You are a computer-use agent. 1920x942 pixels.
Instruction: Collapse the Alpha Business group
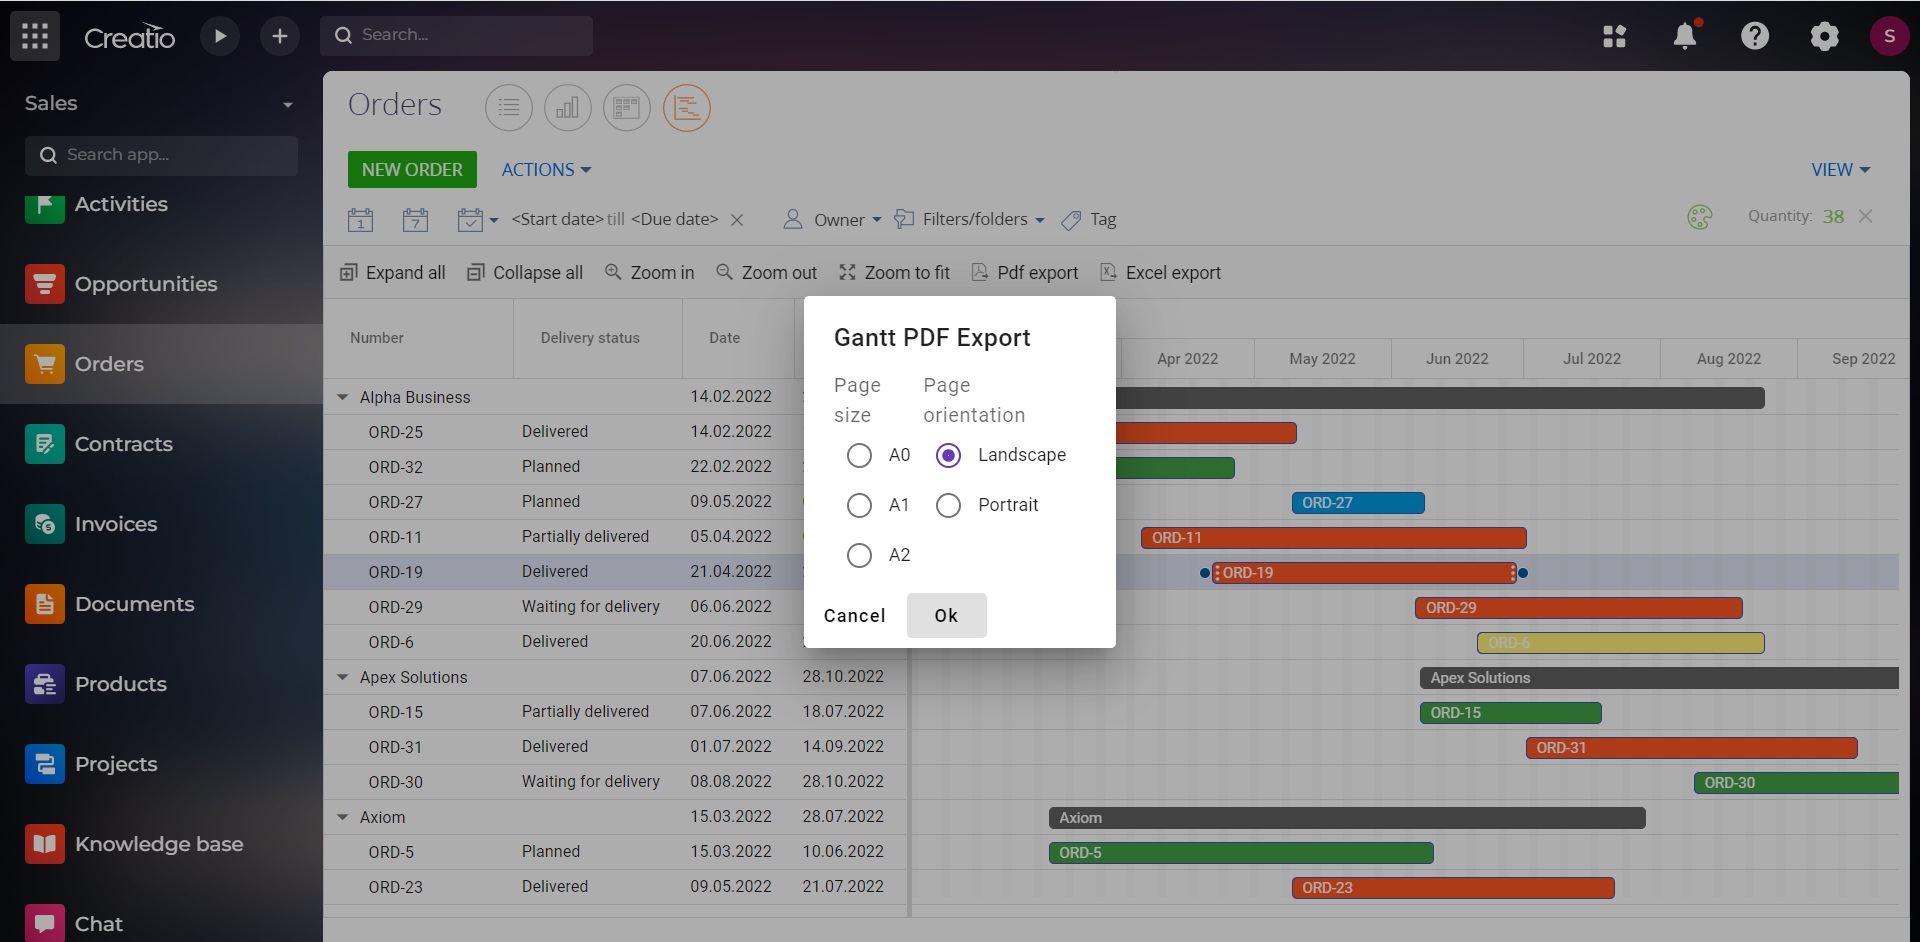343,397
